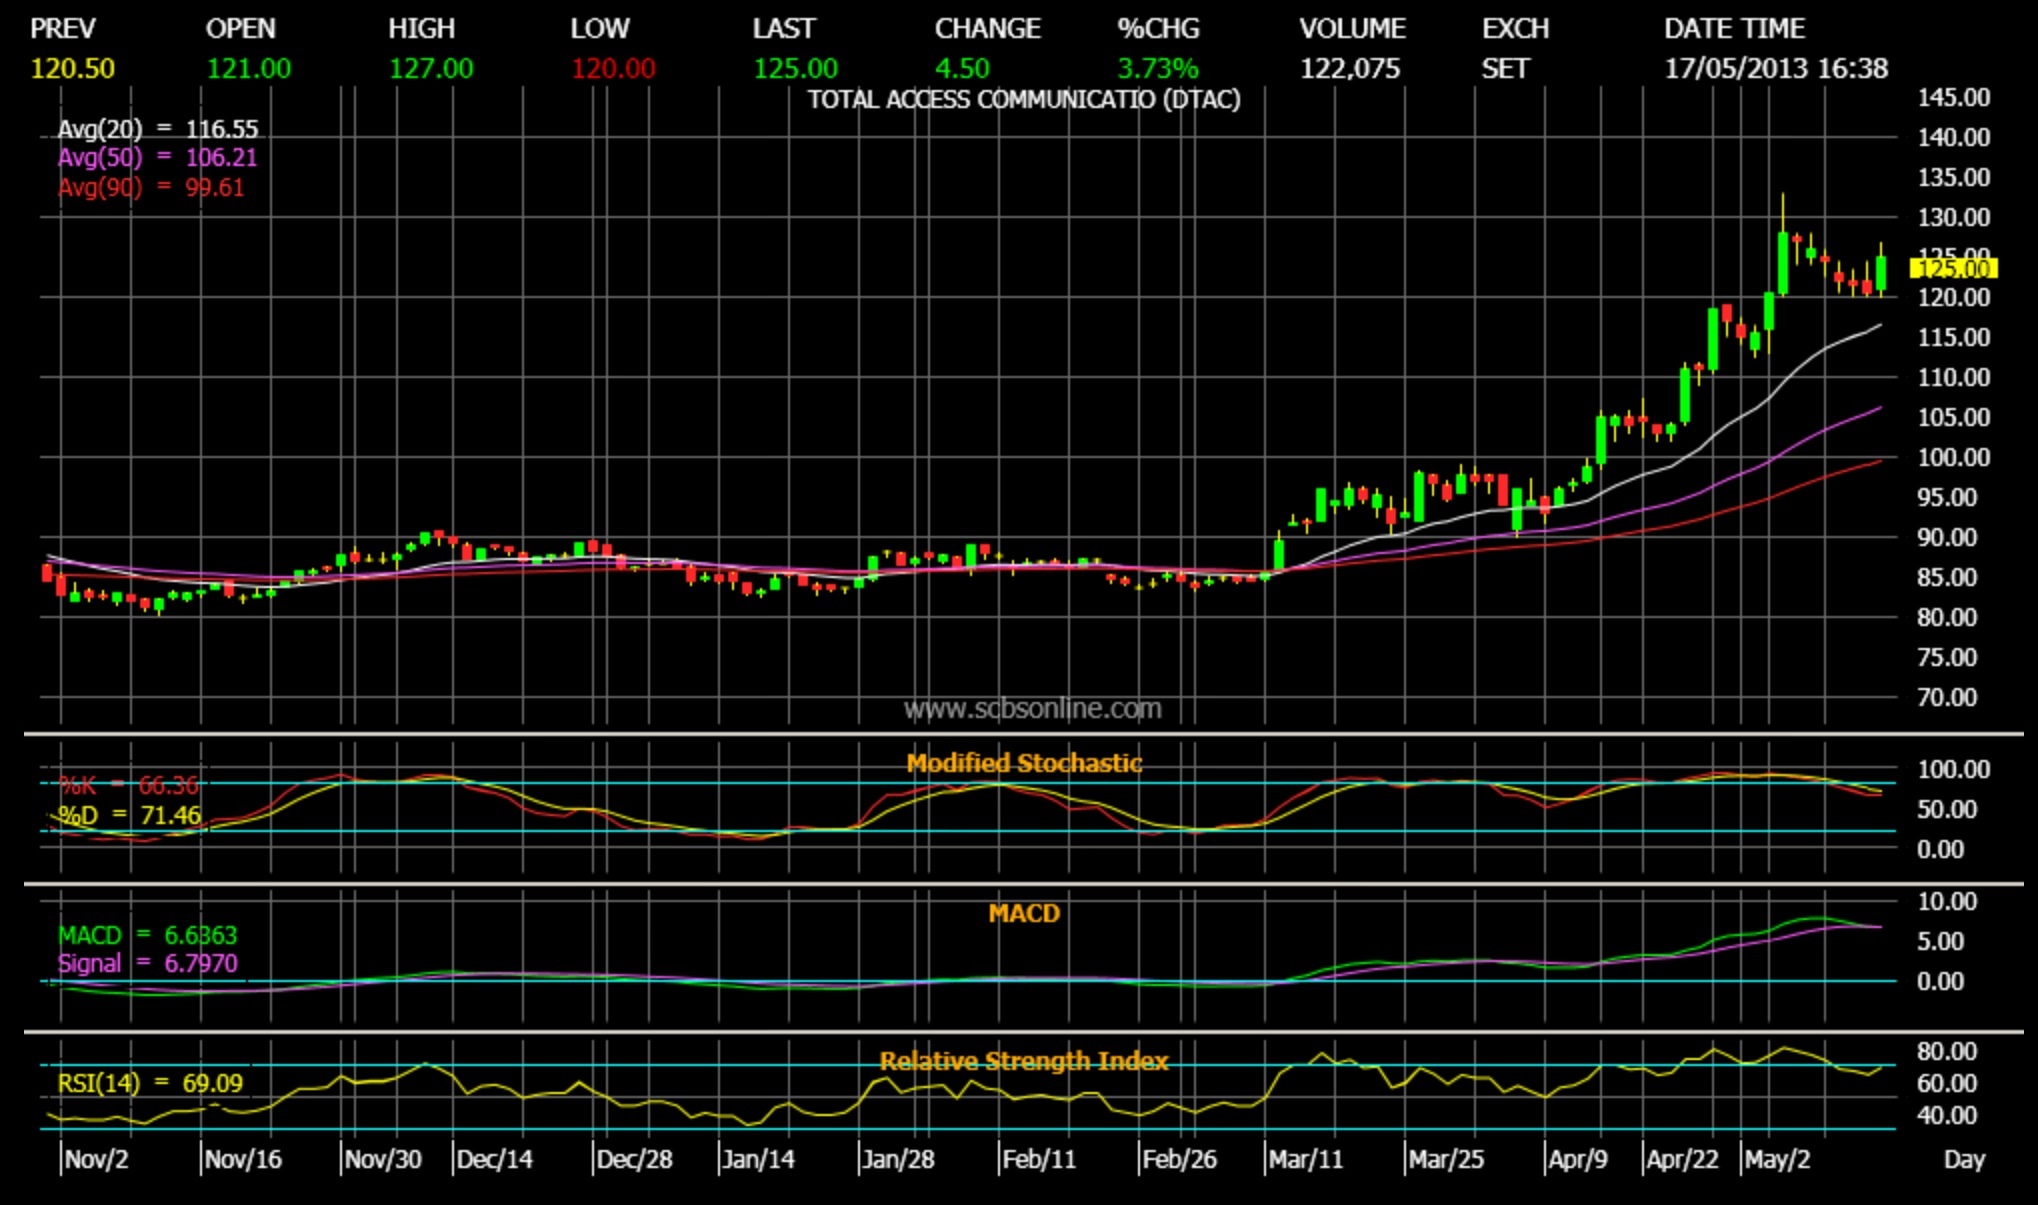Click the CHANGE value 4.50
2038x1205 pixels.
pos(962,68)
